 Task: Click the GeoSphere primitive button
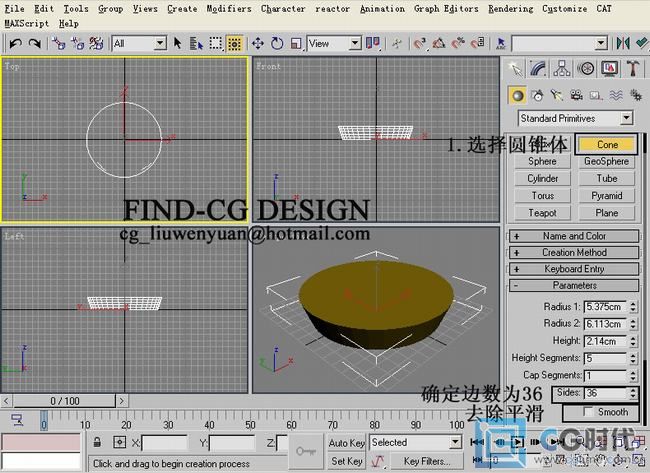(606, 161)
